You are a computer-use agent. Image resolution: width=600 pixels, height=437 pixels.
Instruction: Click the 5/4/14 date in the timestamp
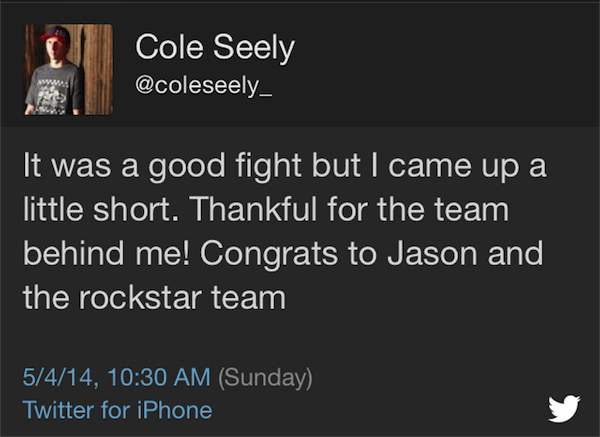tap(56, 377)
